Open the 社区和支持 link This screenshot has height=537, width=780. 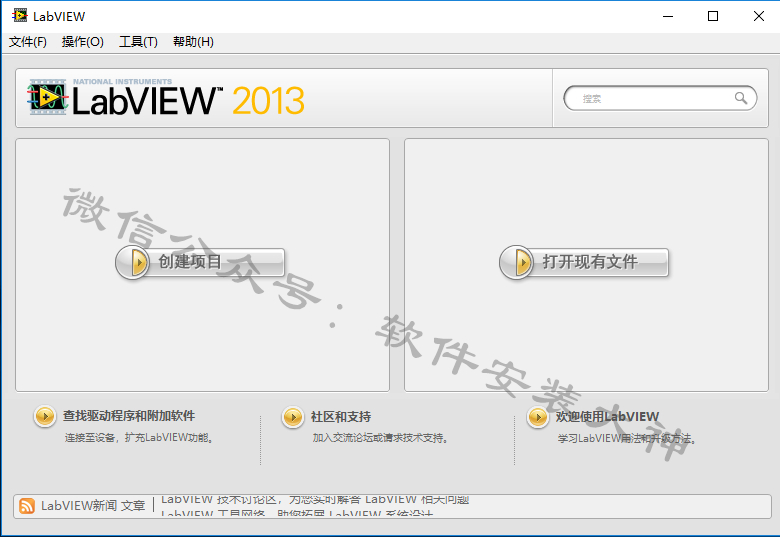341,417
